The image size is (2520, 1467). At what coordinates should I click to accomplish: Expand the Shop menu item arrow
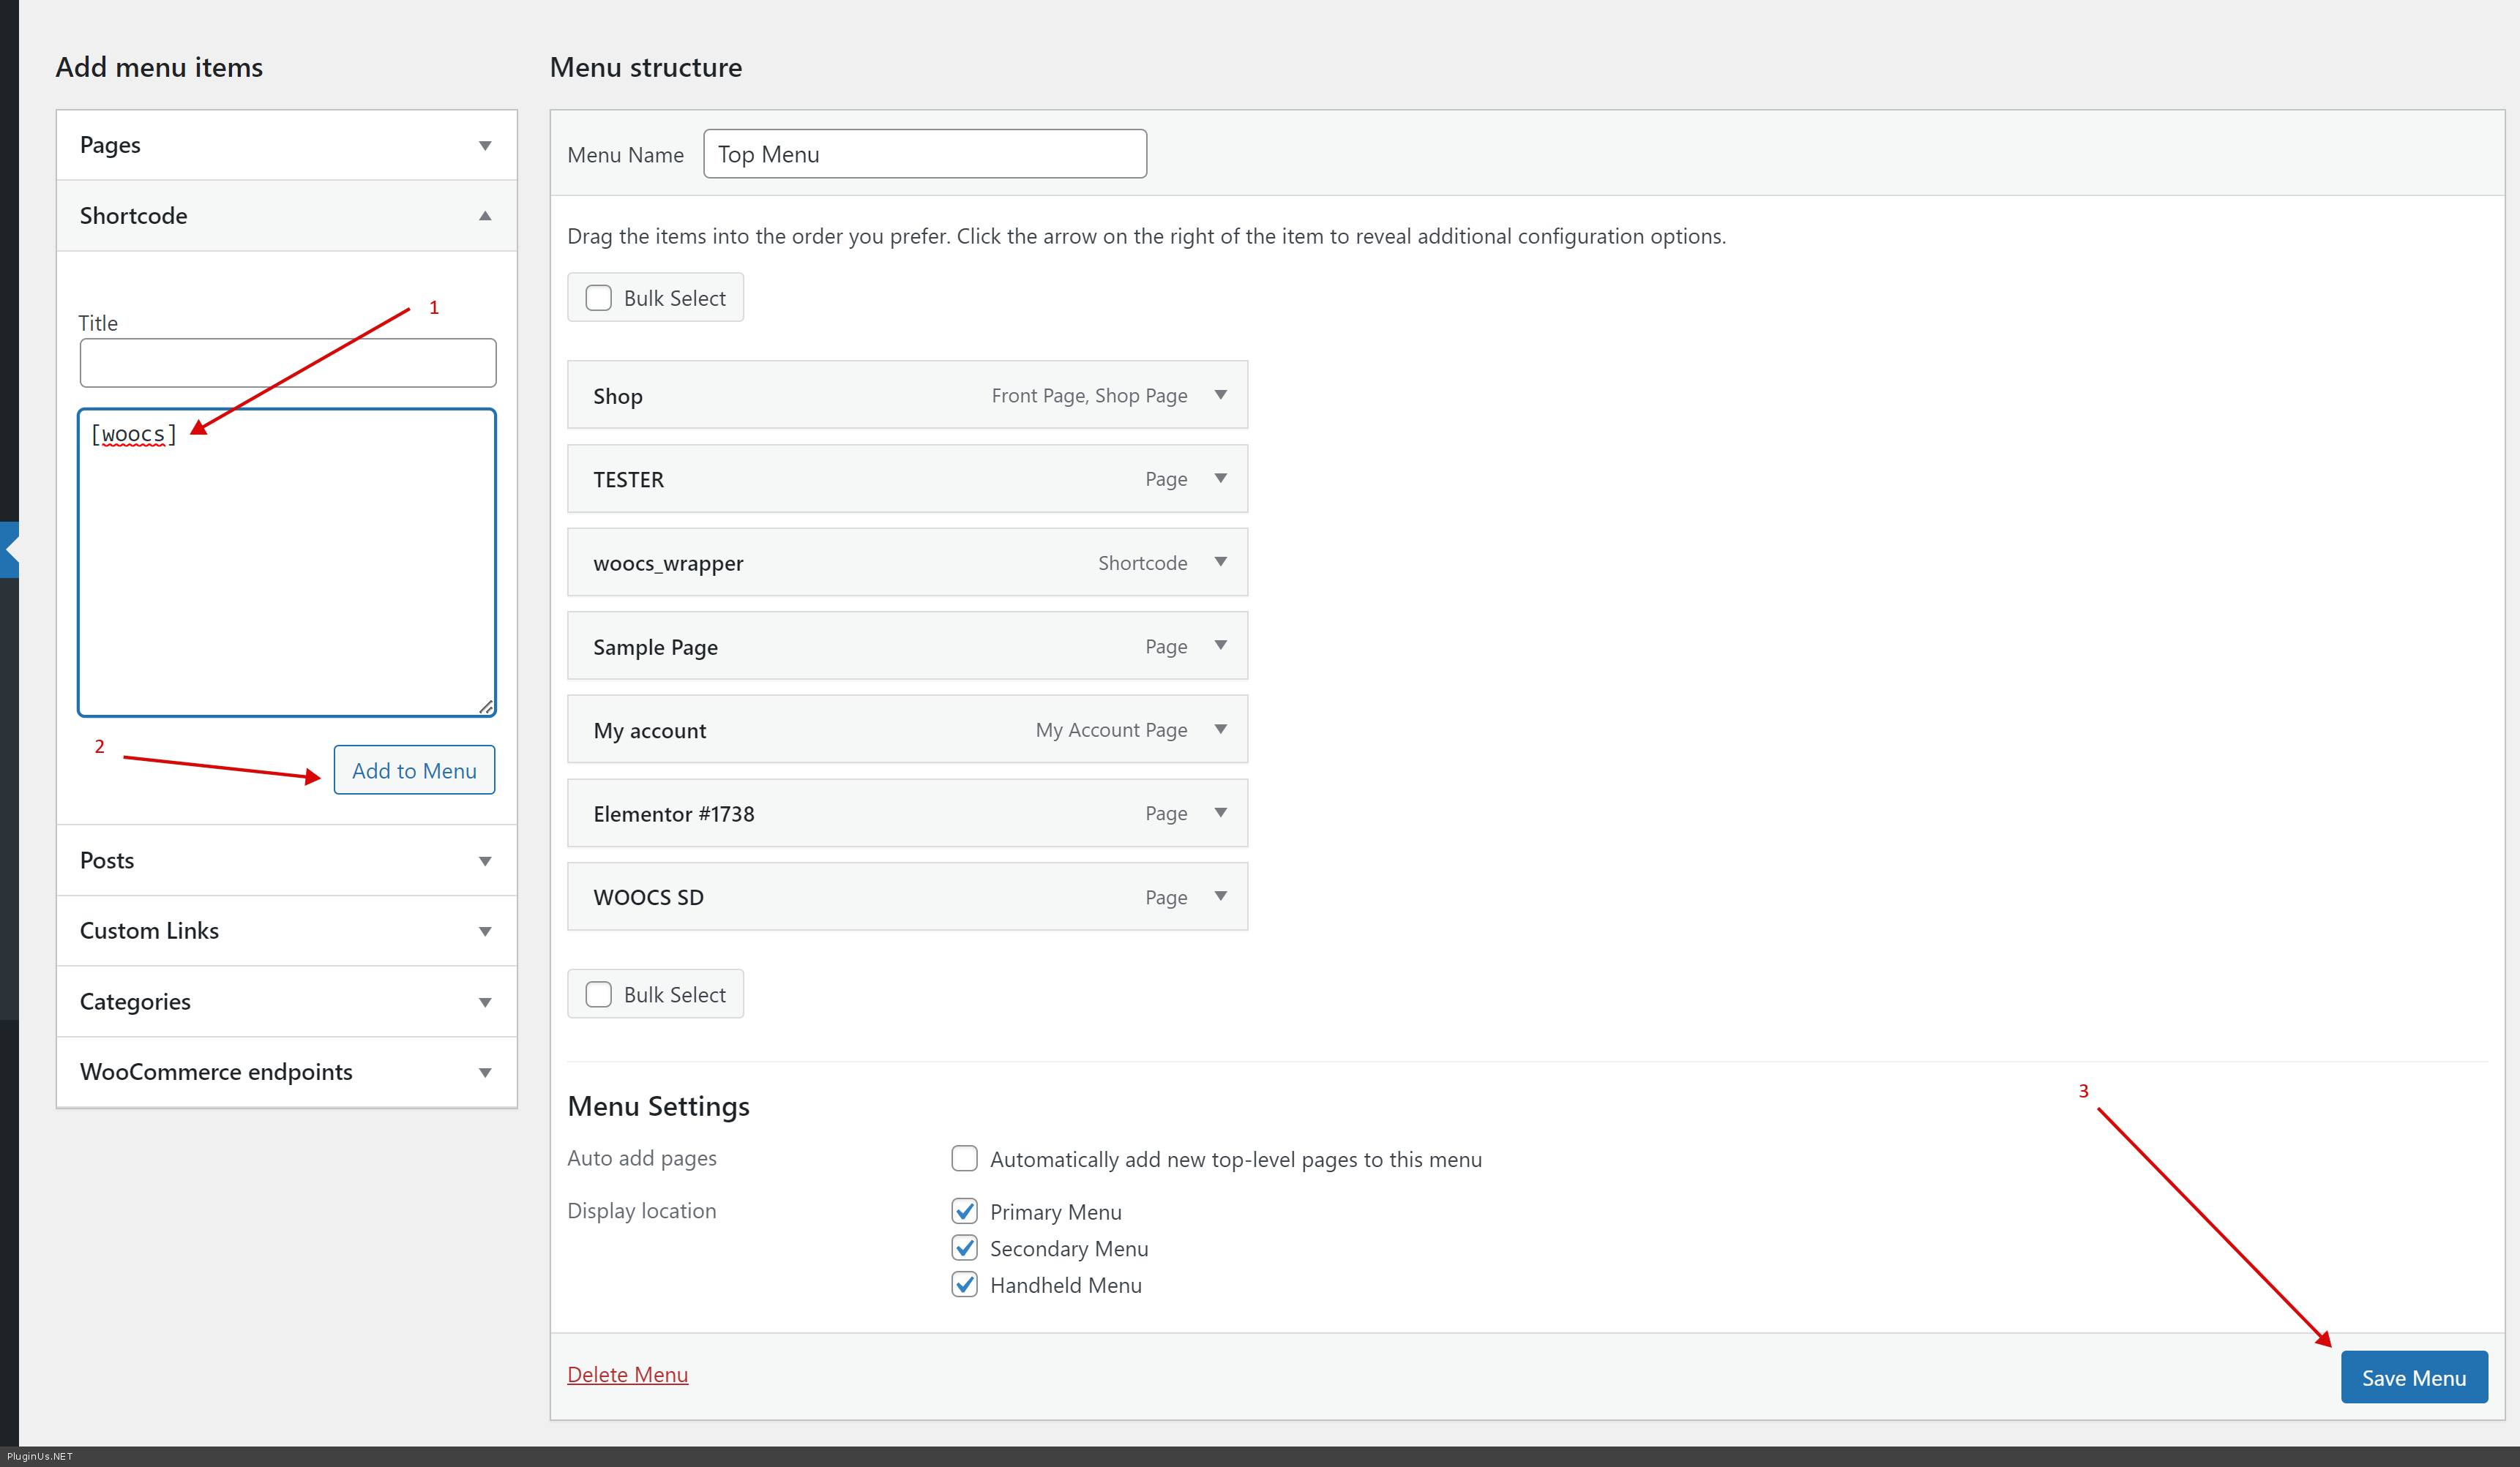(x=1220, y=395)
